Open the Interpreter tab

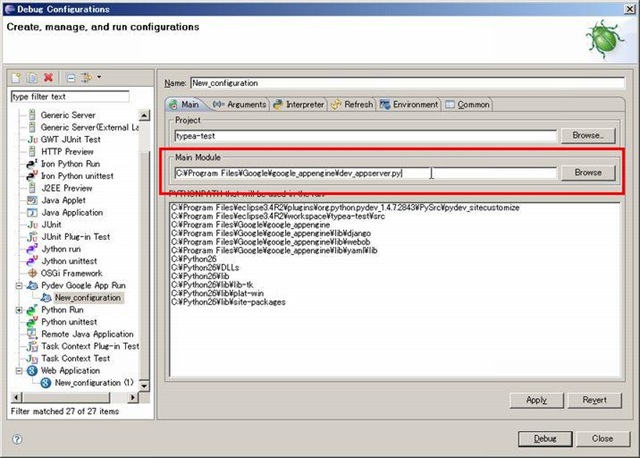coord(298,104)
